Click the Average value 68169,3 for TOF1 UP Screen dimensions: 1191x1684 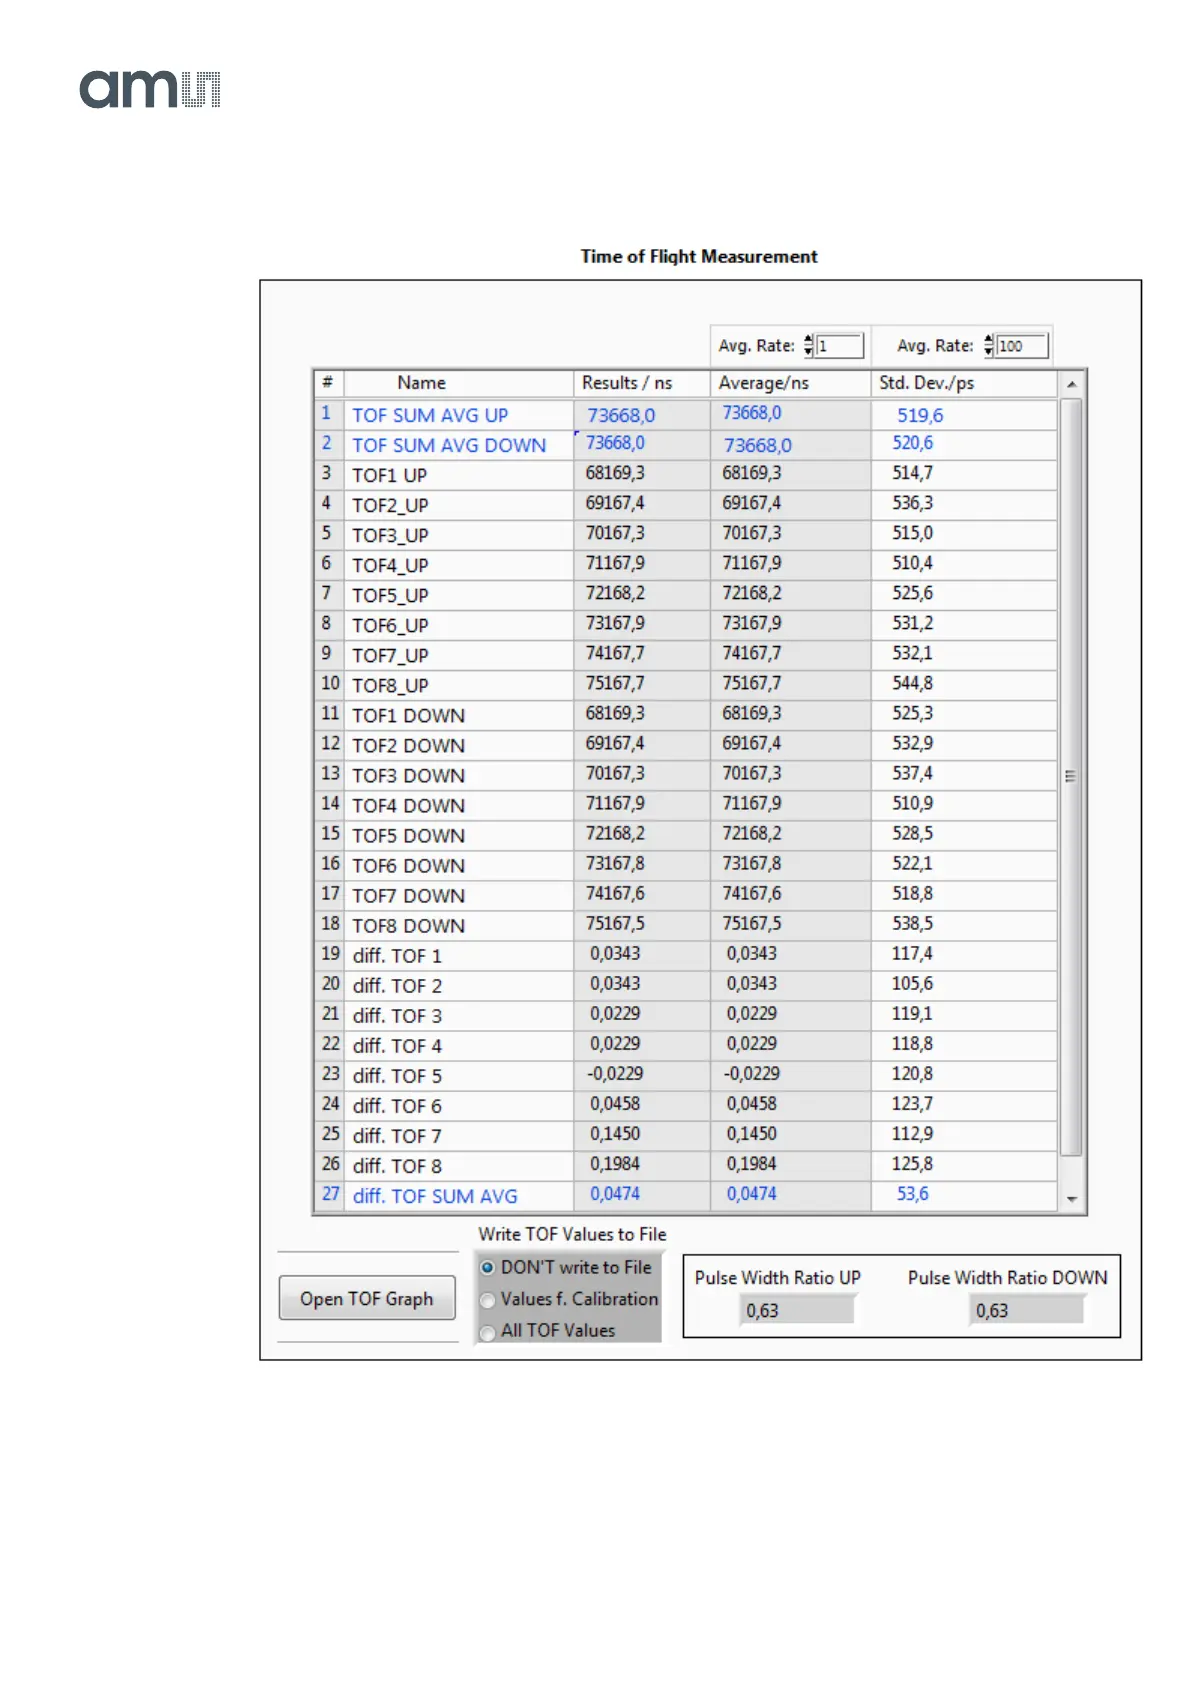tap(752, 473)
